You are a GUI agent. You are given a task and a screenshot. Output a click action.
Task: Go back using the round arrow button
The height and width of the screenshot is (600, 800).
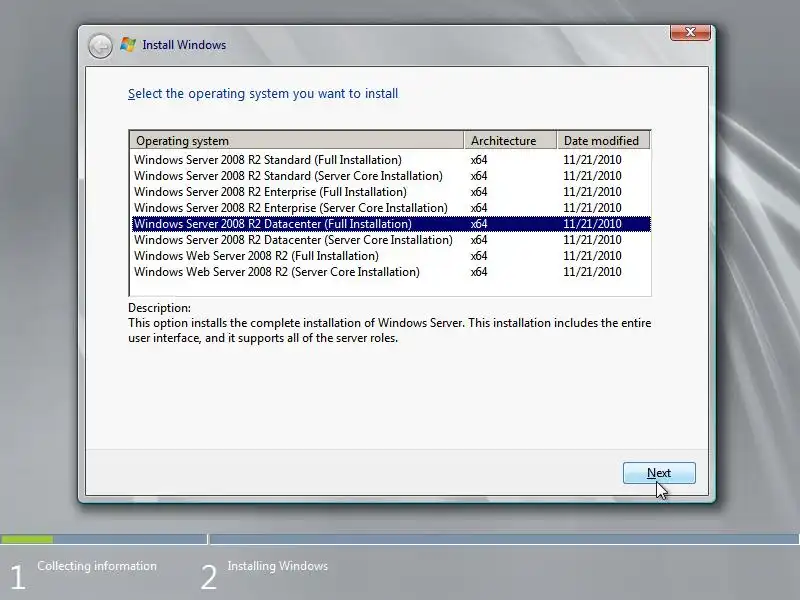[100, 46]
